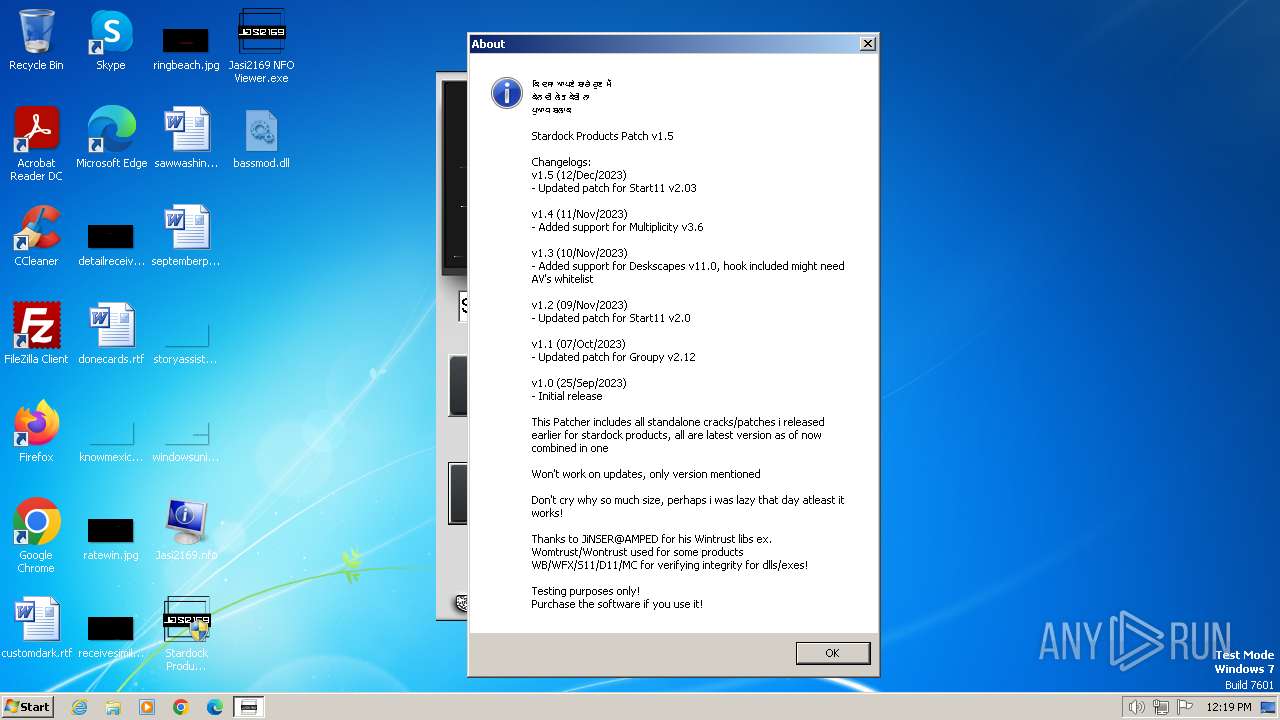Screen dimensions: 1280x720
Task: Click the 'Testing purposes only!' line
Action: tap(585, 591)
